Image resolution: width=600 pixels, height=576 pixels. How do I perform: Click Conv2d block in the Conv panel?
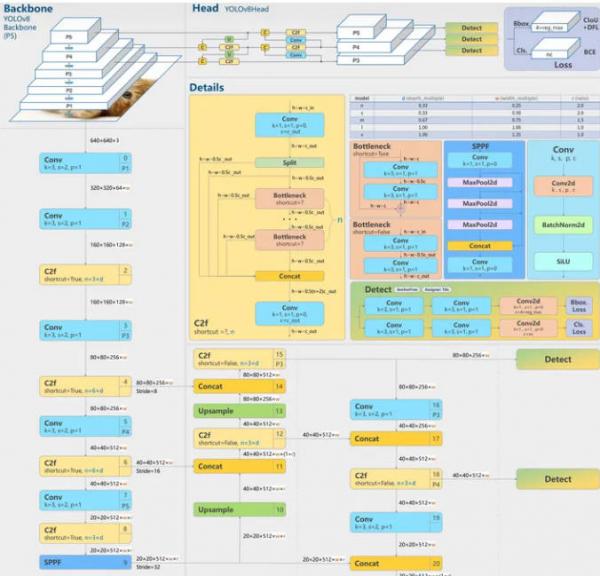coord(563,186)
